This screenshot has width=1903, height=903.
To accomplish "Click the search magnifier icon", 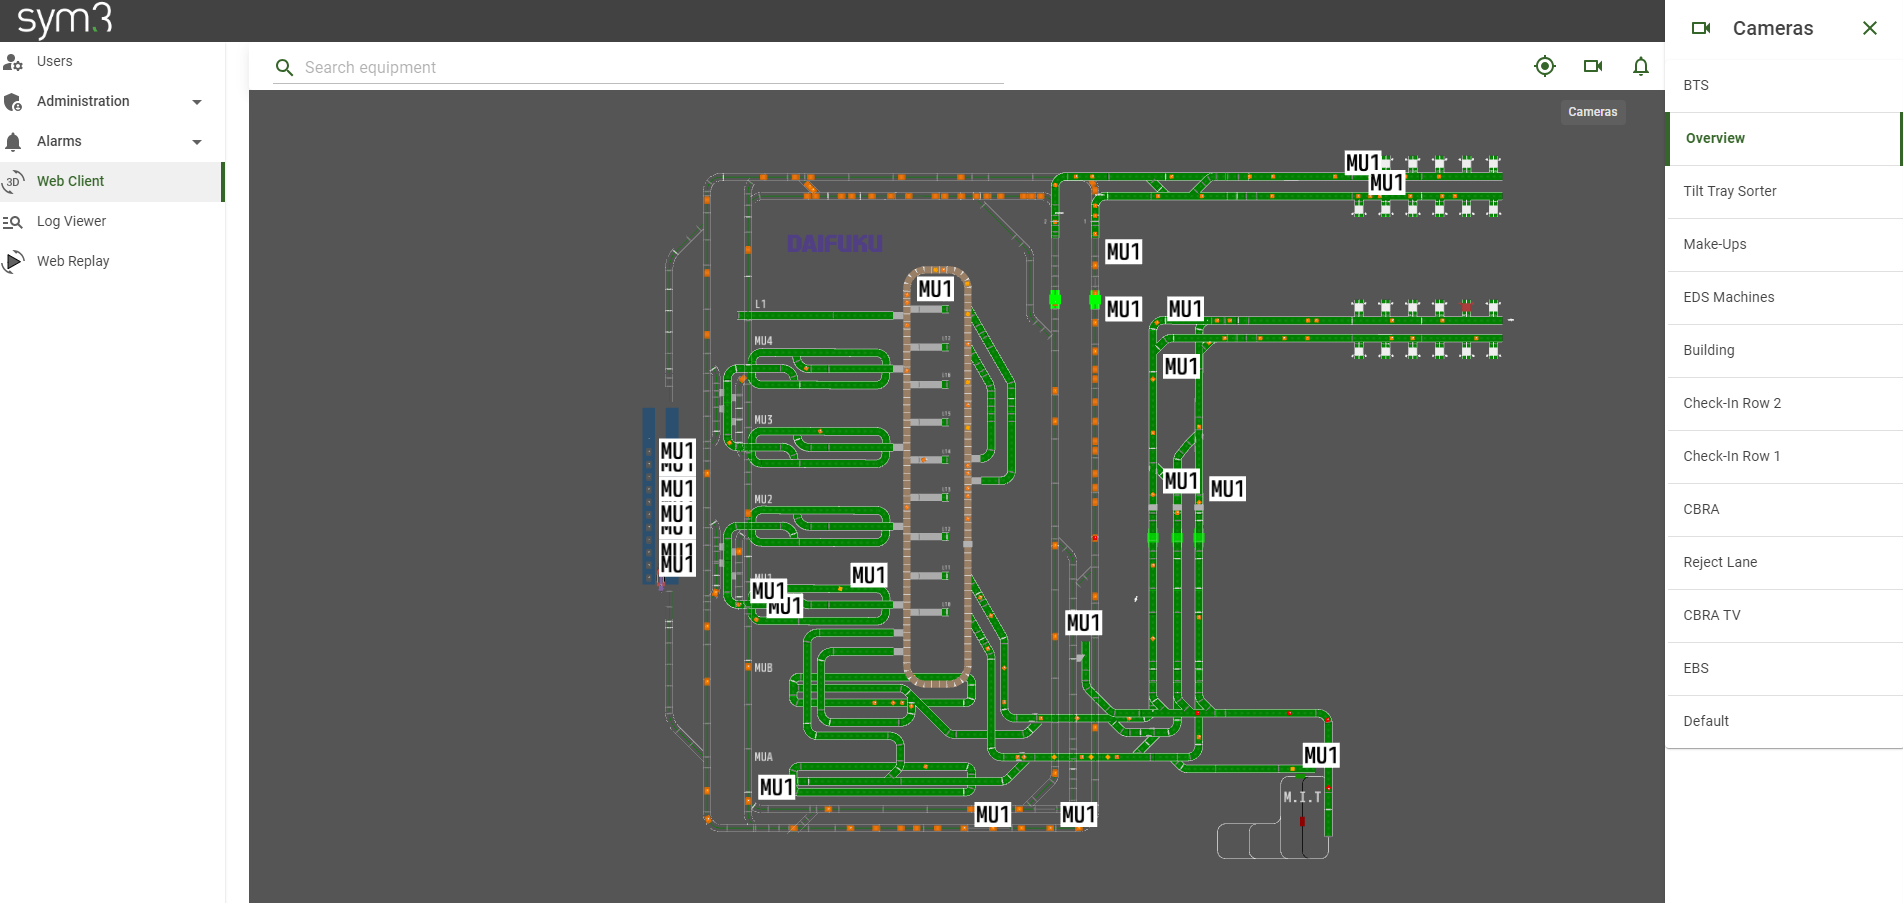I will point(284,67).
